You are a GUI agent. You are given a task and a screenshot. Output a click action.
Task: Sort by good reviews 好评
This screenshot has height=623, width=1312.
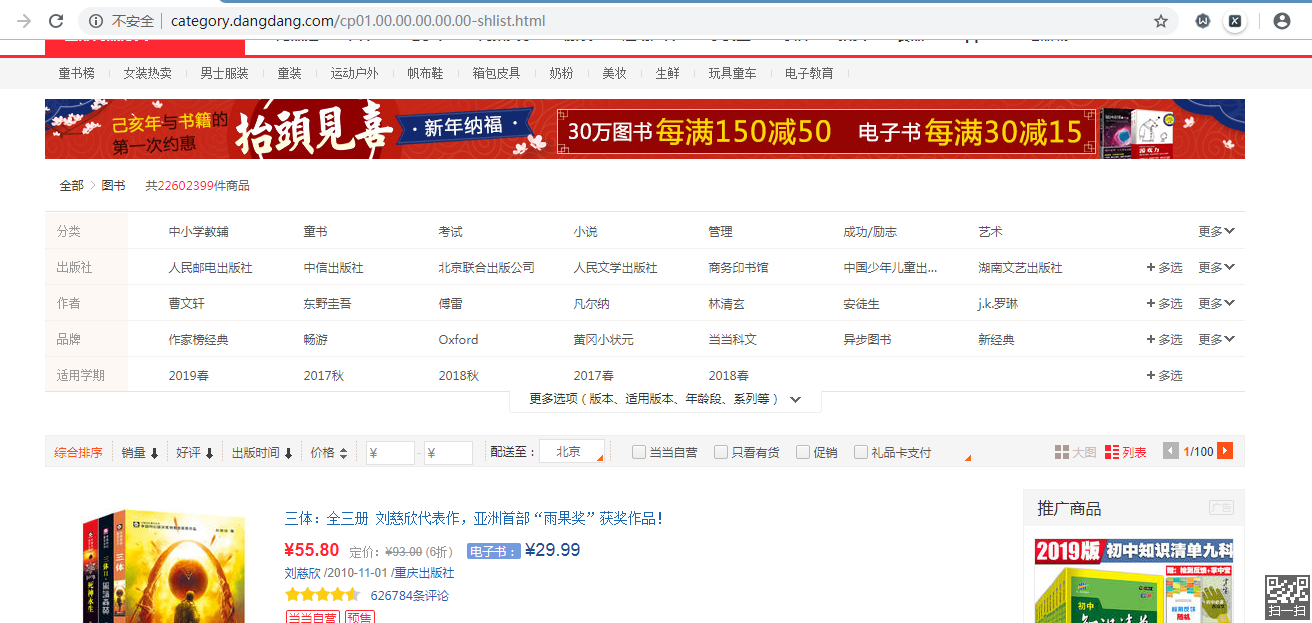point(195,453)
